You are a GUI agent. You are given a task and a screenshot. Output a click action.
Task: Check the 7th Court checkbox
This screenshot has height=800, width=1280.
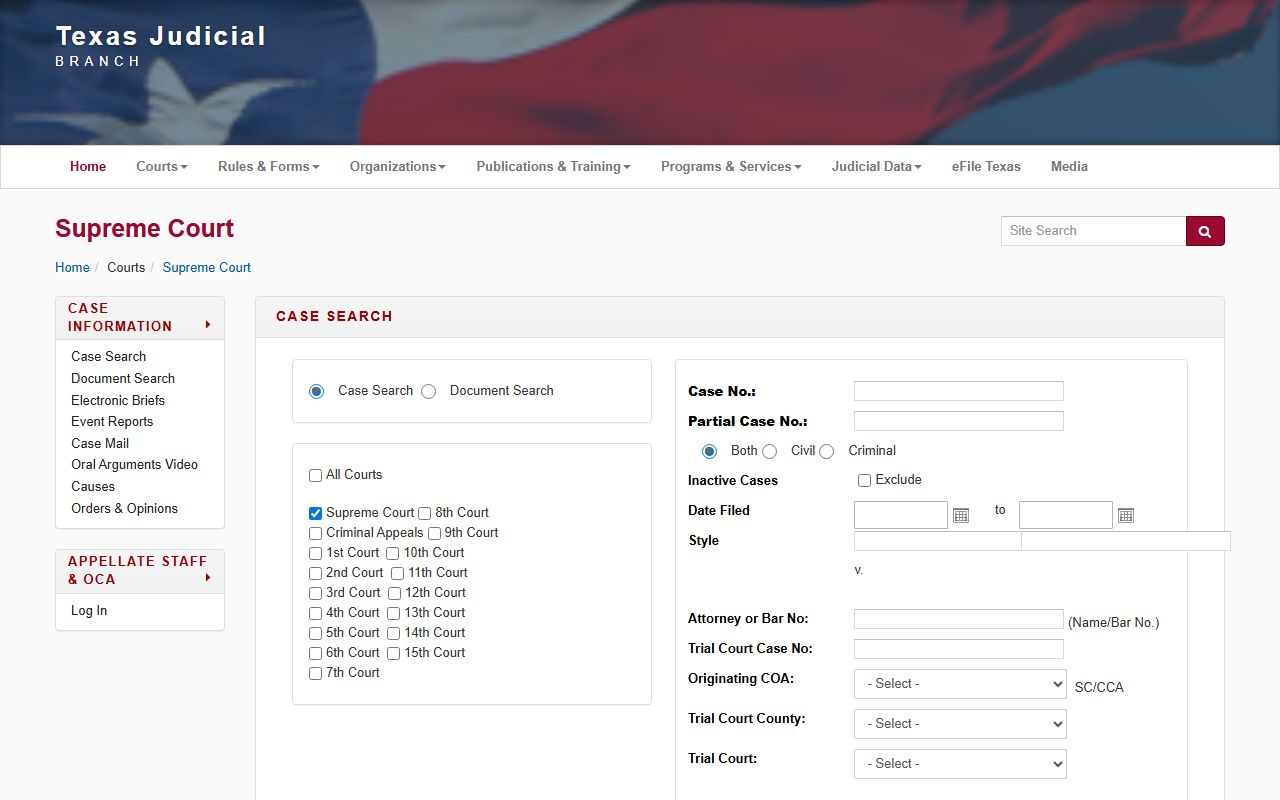coord(316,673)
